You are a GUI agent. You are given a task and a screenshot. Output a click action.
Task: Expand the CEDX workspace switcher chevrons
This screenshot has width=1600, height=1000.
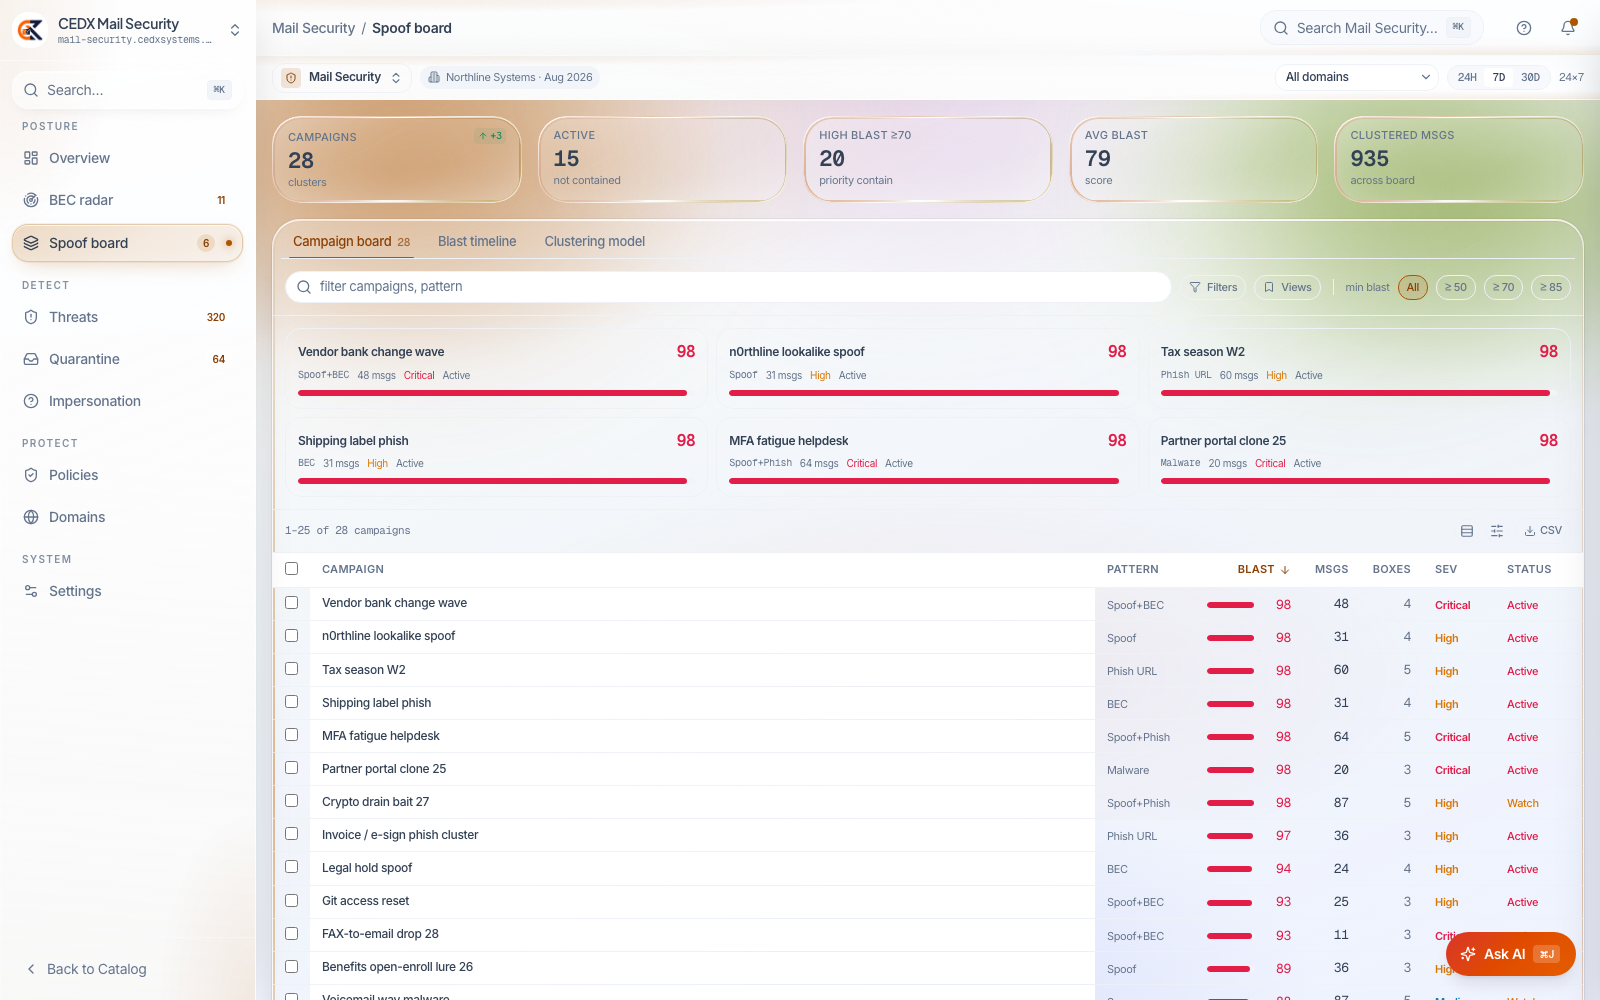coord(235,30)
